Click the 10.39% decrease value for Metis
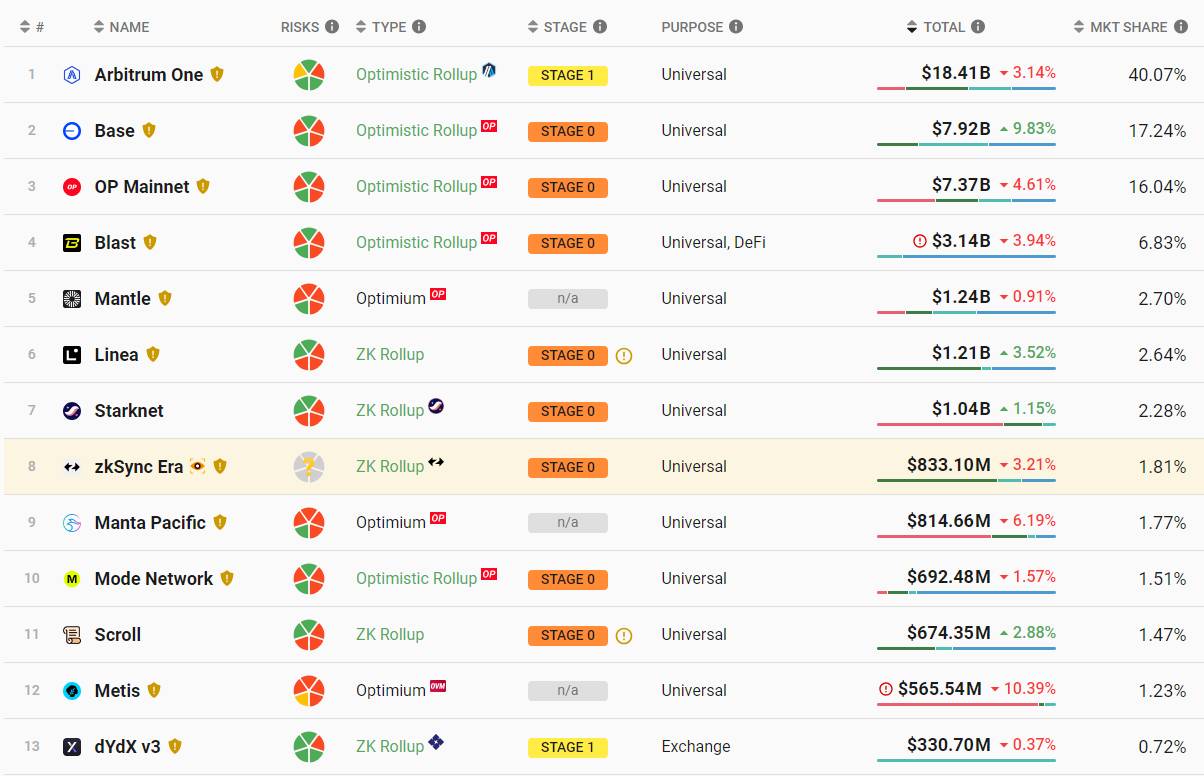The width and height of the screenshot is (1204, 776). (1029, 689)
